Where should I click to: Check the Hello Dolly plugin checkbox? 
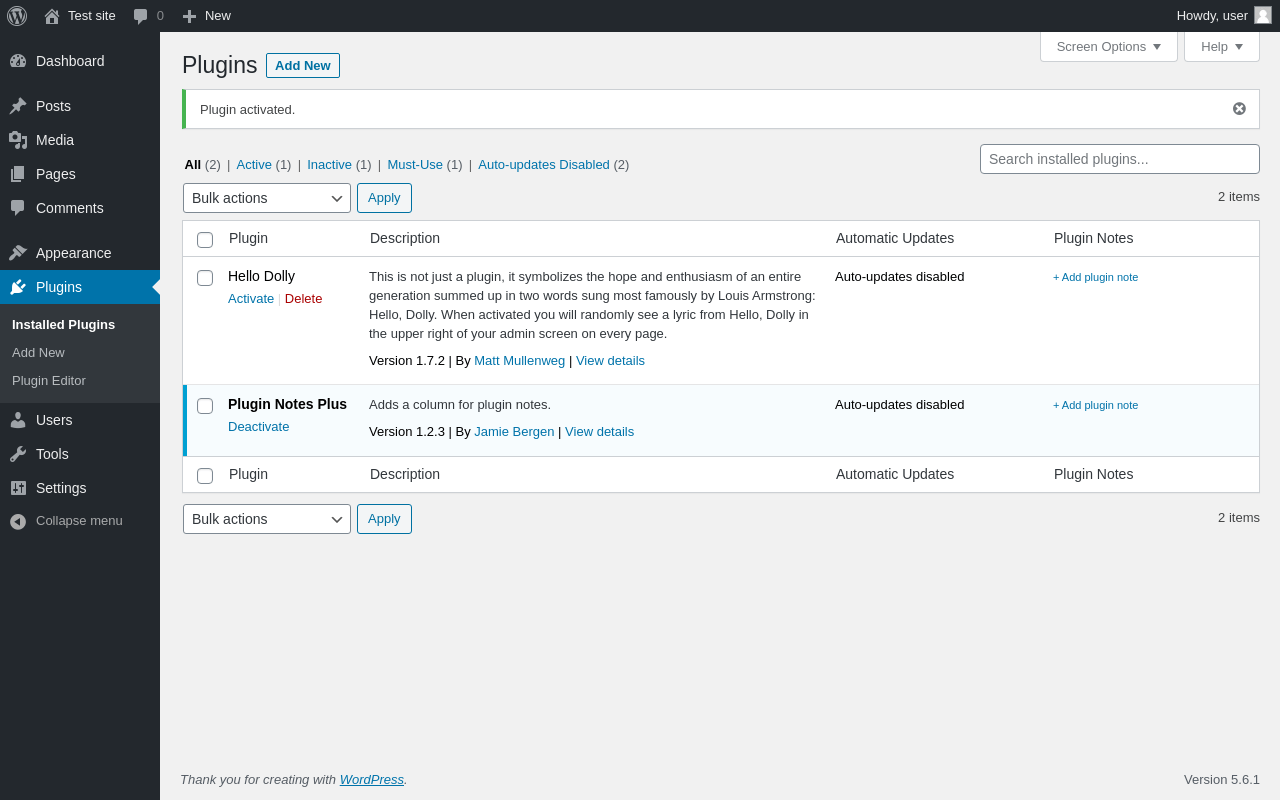tap(205, 278)
